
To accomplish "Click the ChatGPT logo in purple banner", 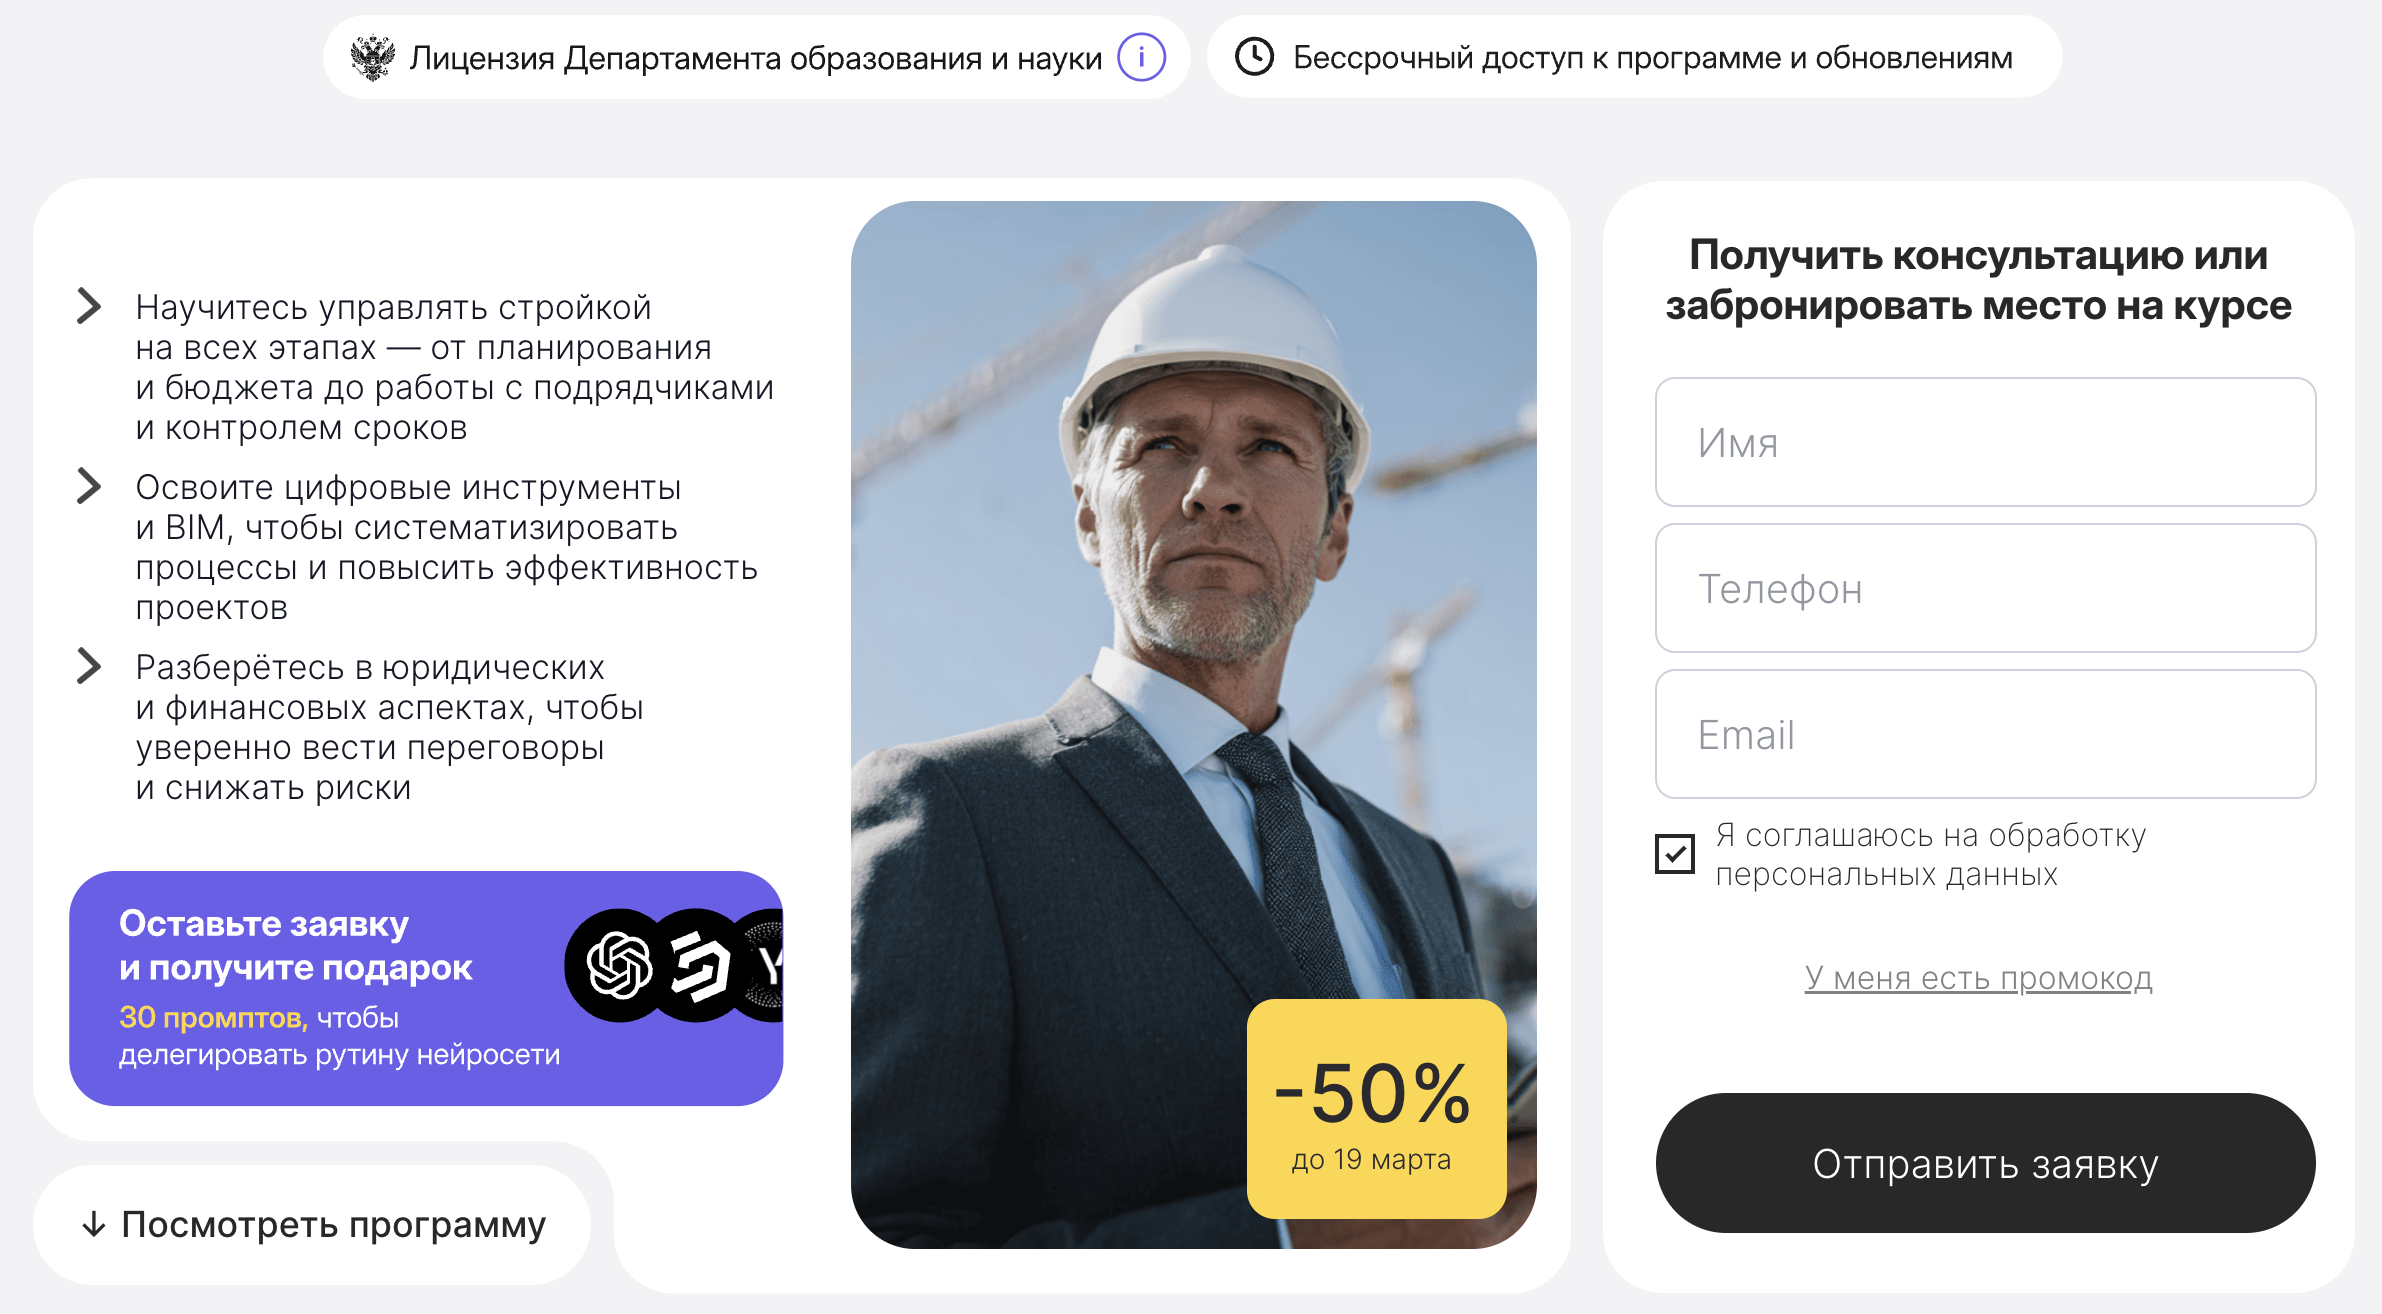I will pyautogui.click(x=620, y=965).
